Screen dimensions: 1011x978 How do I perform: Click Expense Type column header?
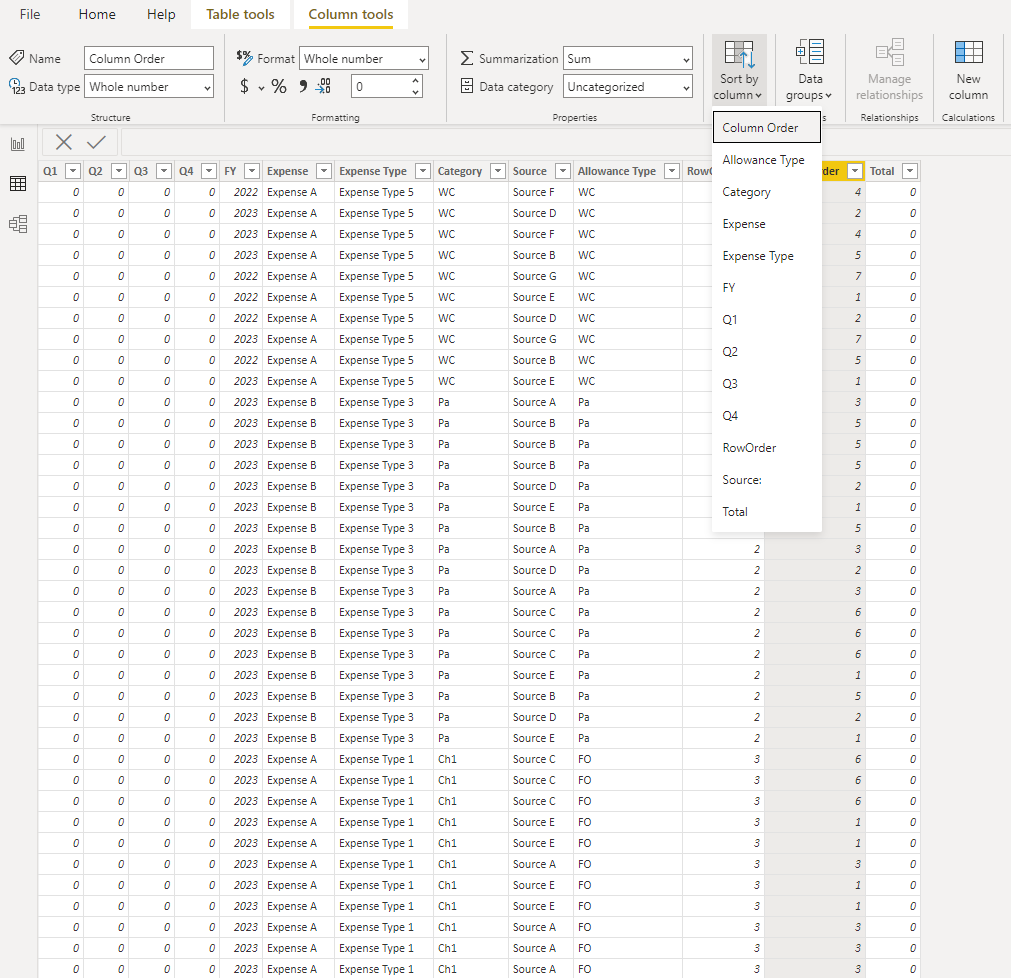373,171
